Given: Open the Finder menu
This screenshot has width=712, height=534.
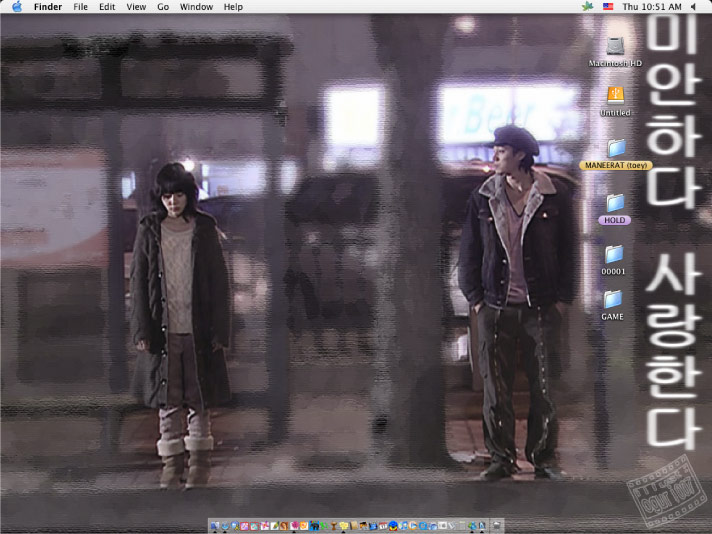Looking at the screenshot, I should point(48,7).
